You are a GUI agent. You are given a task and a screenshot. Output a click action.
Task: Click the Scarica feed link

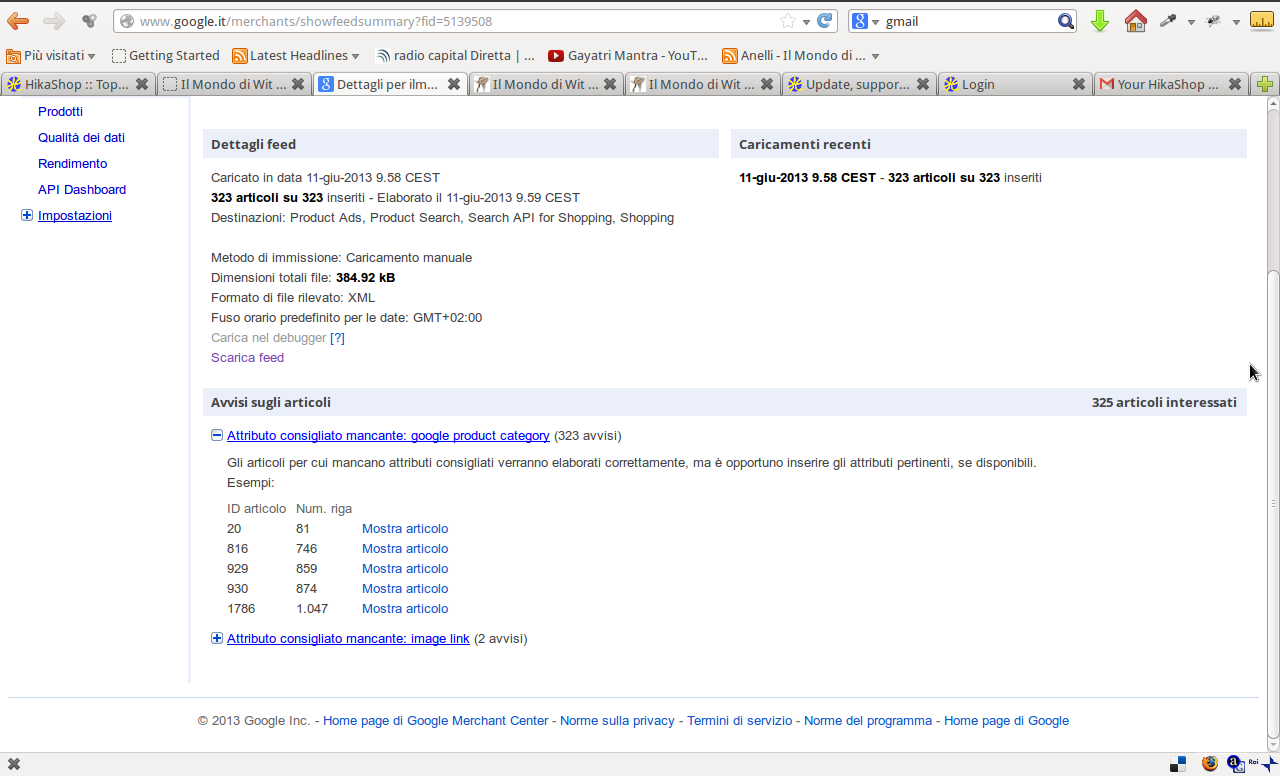click(x=247, y=357)
